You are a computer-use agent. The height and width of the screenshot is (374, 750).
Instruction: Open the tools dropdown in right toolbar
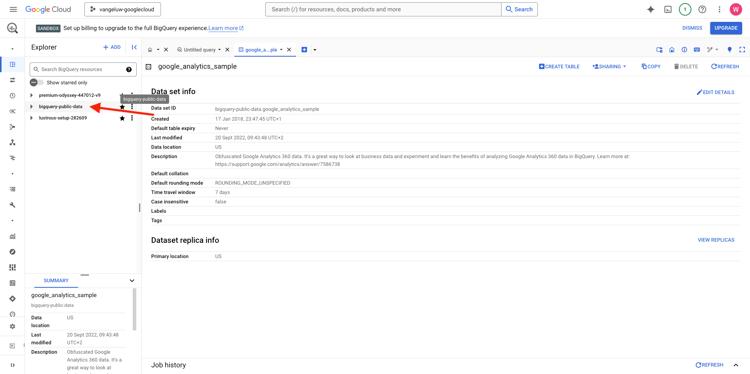coord(713,50)
